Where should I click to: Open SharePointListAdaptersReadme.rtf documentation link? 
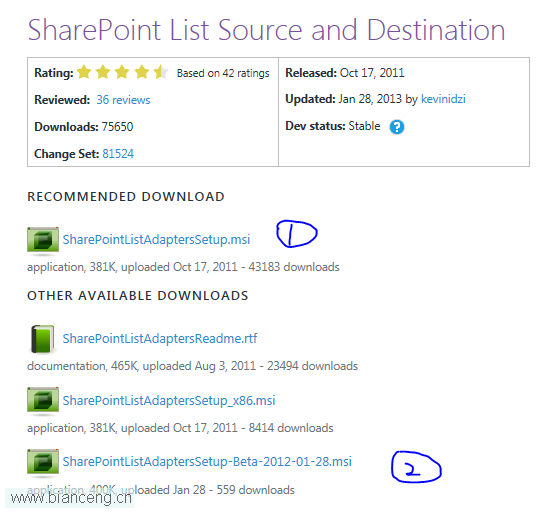click(160, 339)
